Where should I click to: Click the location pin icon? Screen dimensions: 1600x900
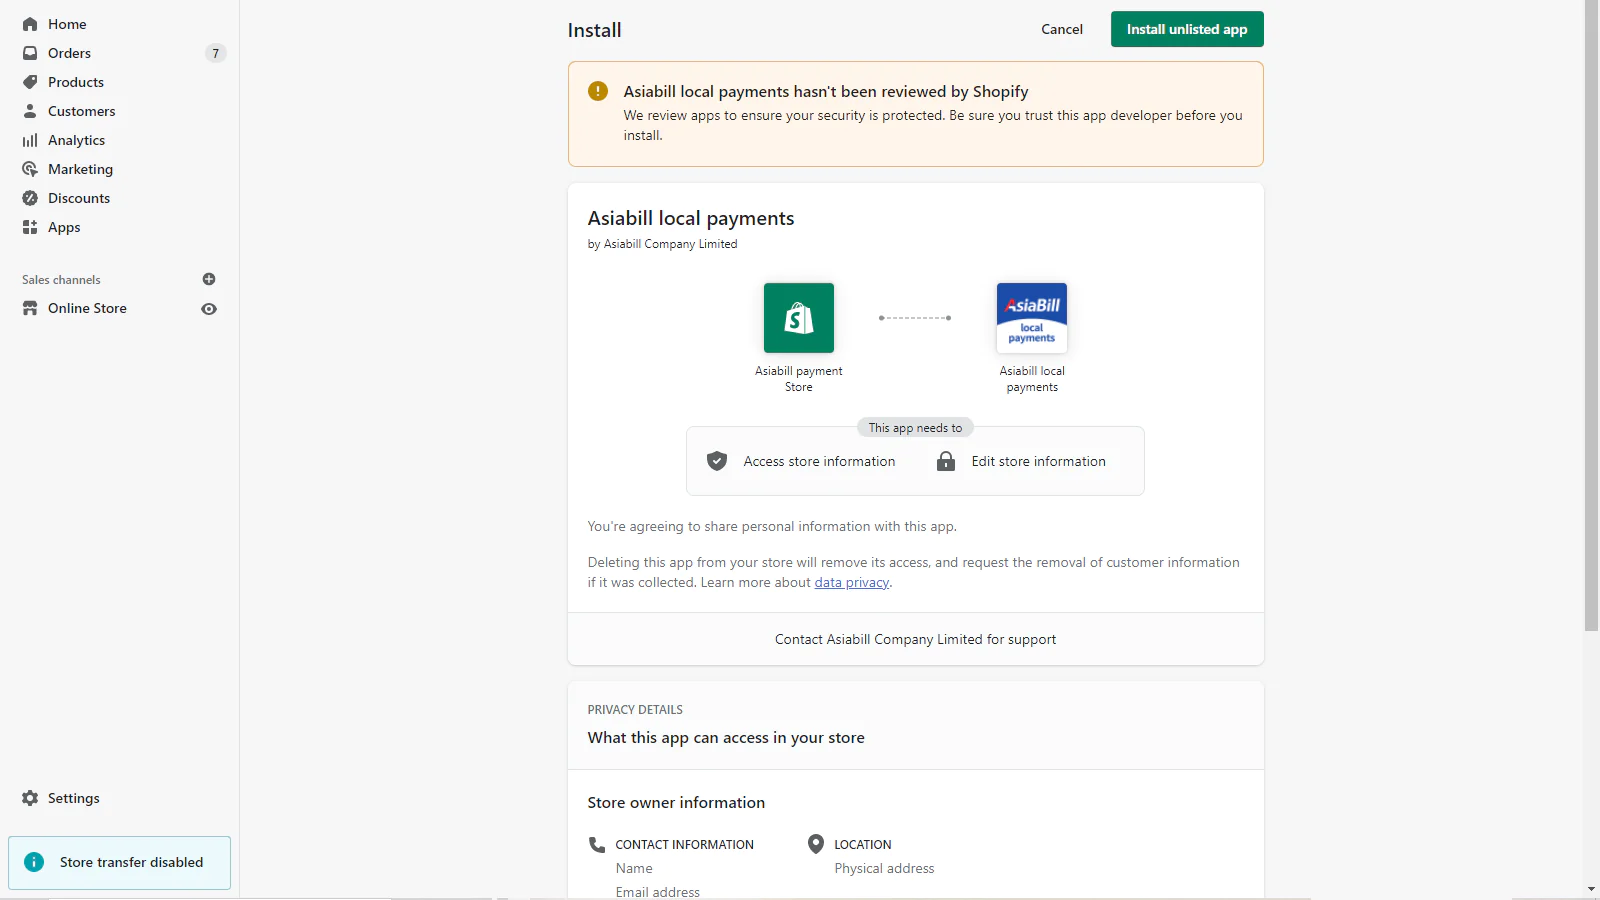tap(816, 844)
